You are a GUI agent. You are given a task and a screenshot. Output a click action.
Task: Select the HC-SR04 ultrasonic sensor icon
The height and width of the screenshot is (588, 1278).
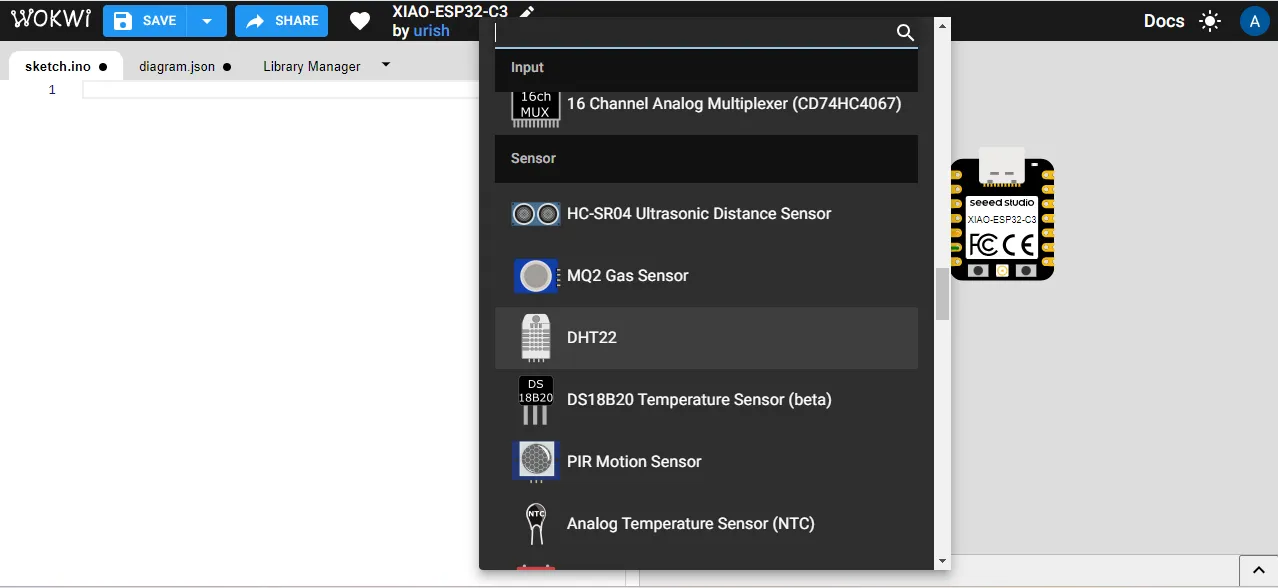535,214
